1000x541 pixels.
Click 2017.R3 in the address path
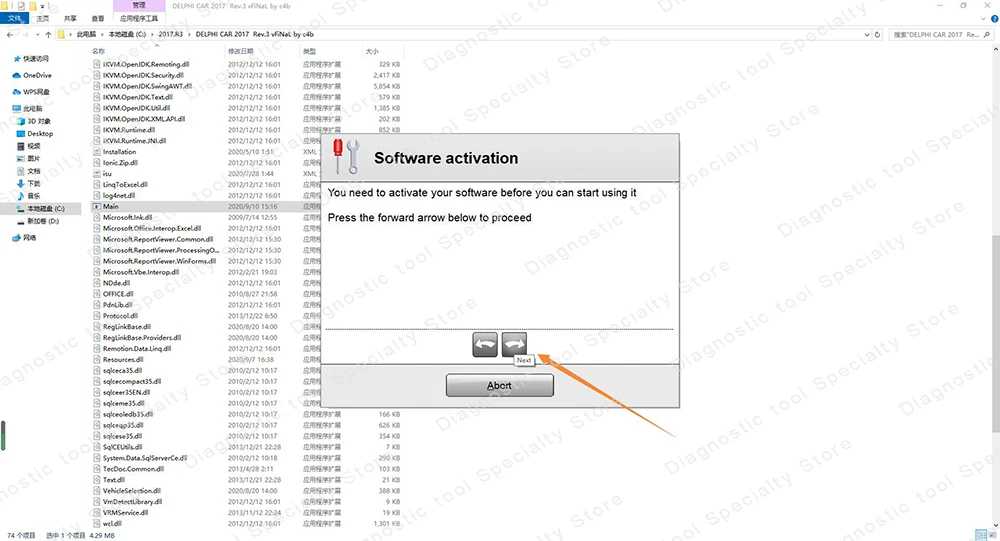[170, 34]
